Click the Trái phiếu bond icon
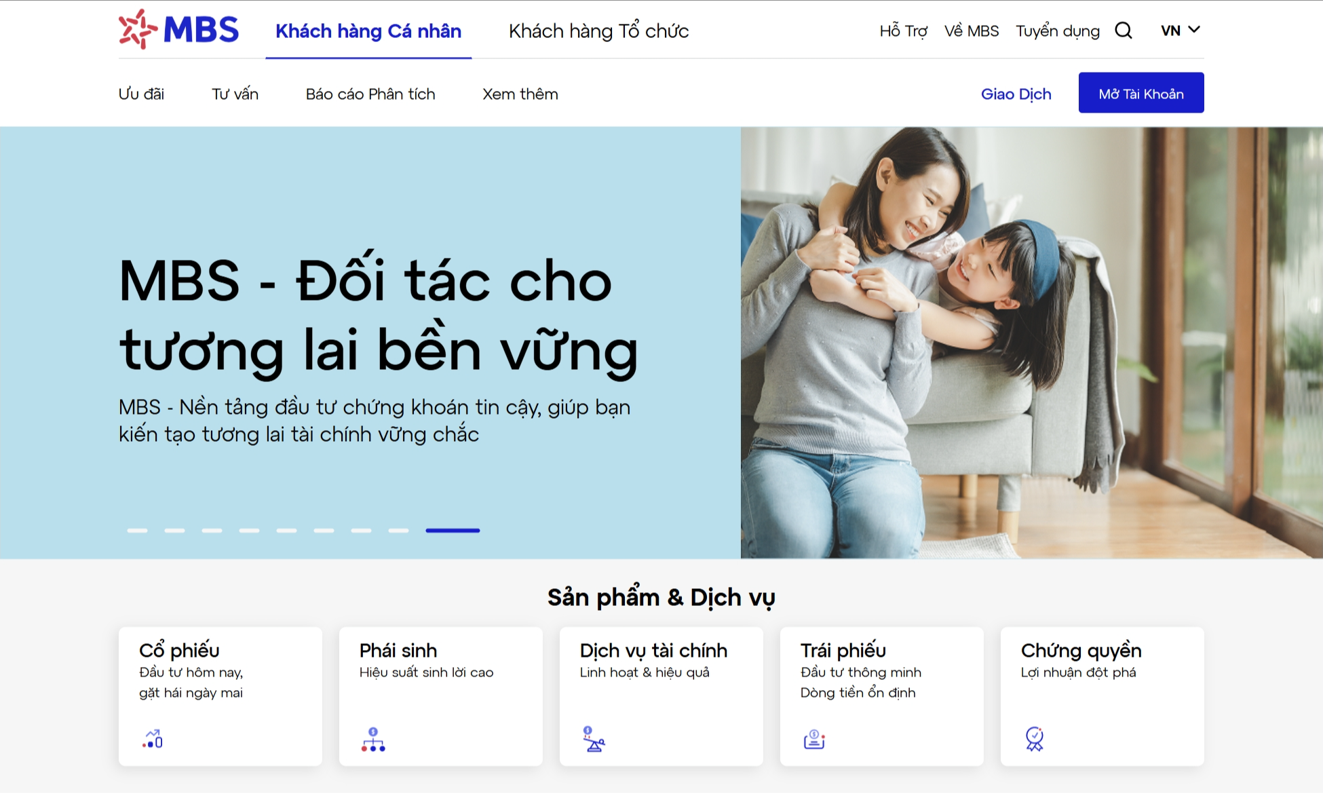1323x793 pixels. [814, 739]
